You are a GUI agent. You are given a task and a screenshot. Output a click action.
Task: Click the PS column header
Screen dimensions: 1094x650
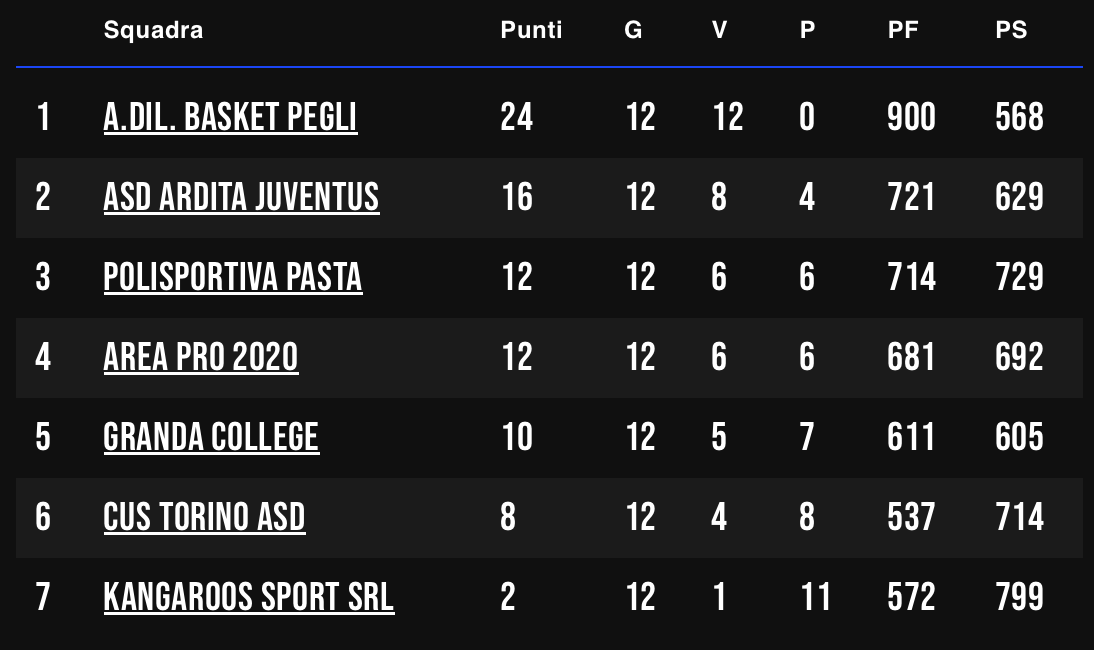tap(1011, 30)
